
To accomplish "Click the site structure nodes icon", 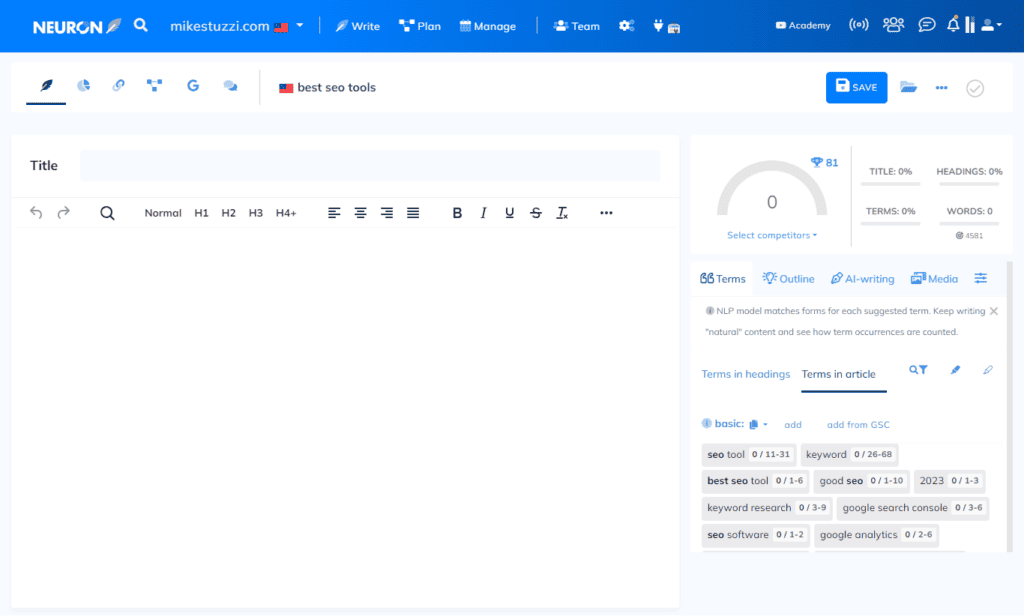I will click(154, 86).
